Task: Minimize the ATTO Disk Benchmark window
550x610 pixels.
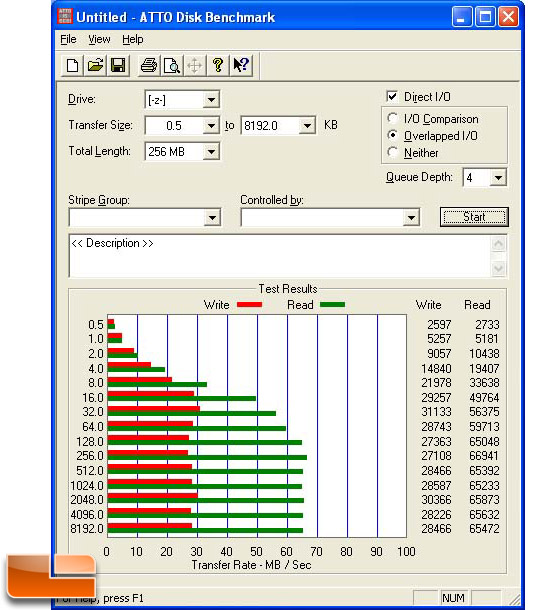Action: point(462,17)
